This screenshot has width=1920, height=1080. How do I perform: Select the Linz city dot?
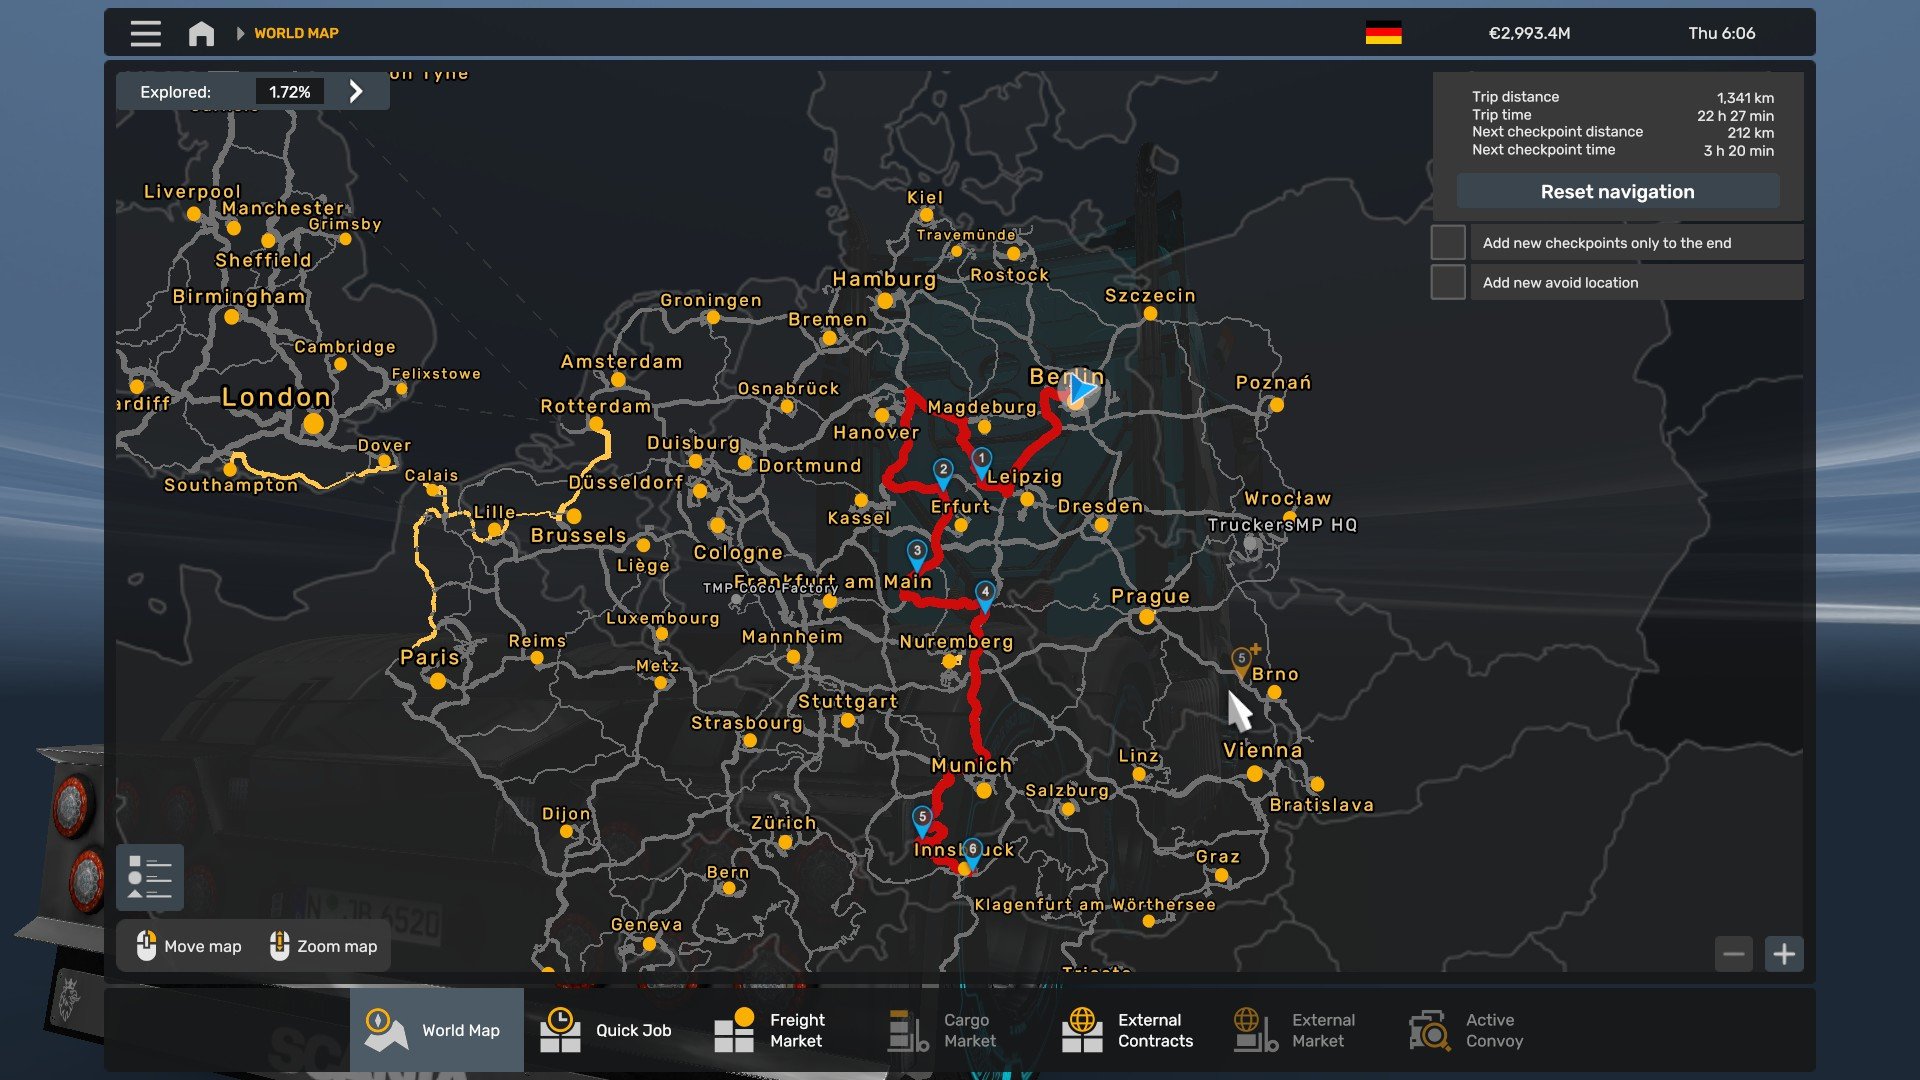(x=1139, y=774)
